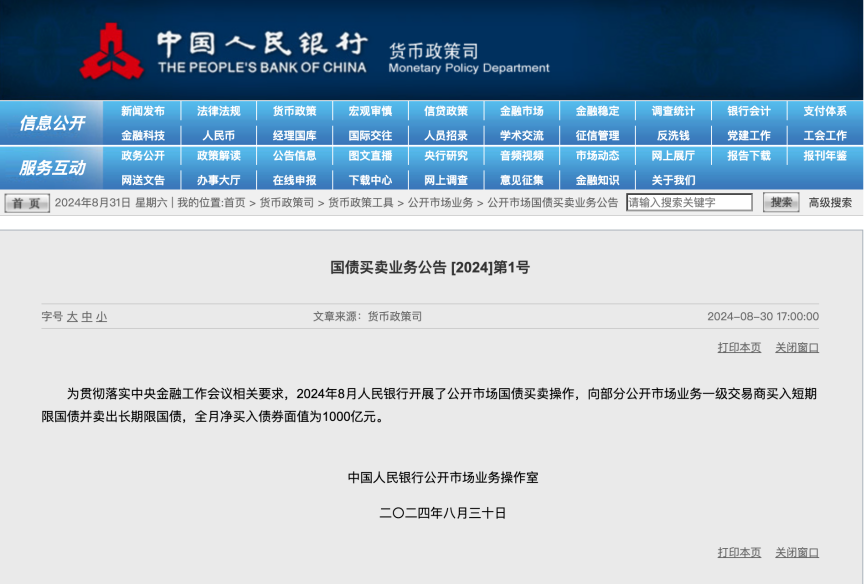Open 央行研究 under 服务互动

pos(446,156)
